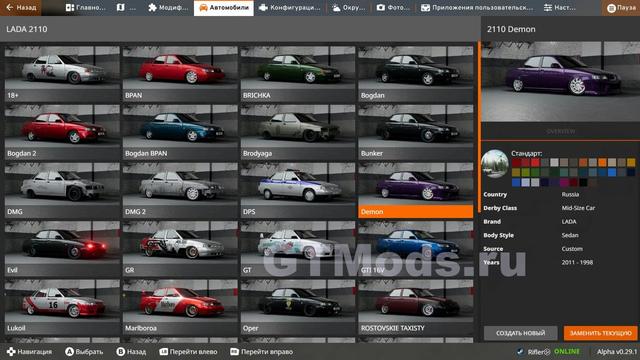
Task: Switch to the Конфигураци... tab
Action: pos(290,8)
